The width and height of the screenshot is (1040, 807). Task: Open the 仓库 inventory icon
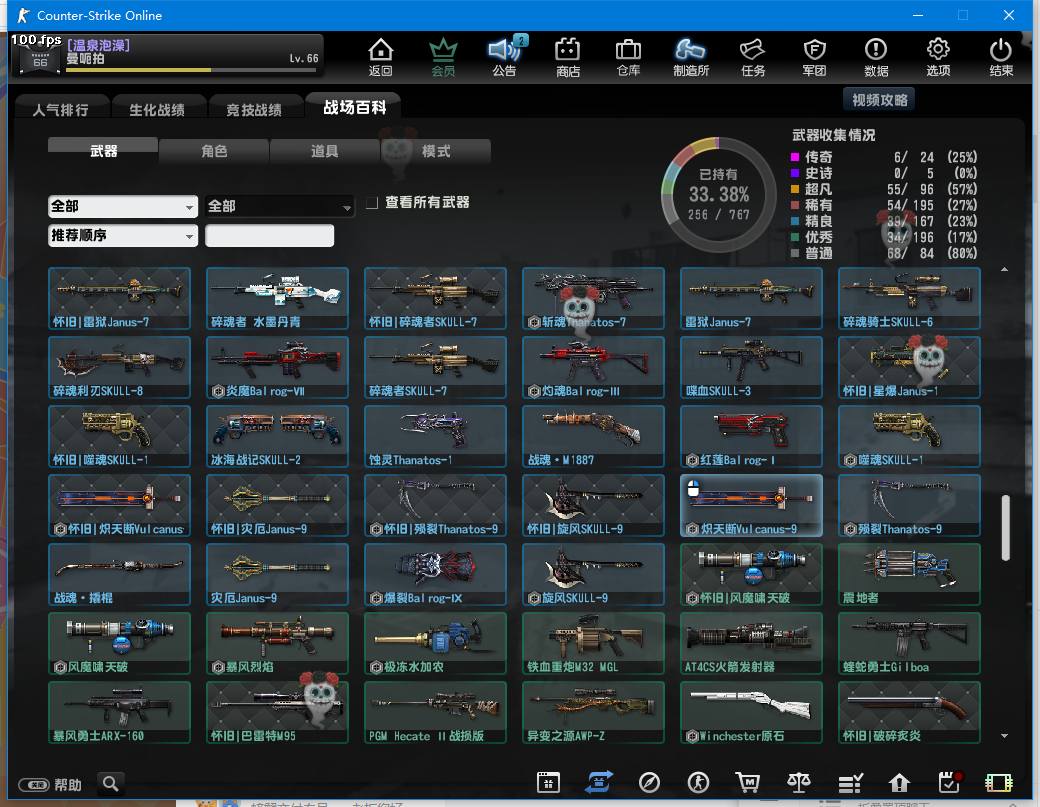(628, 57)
